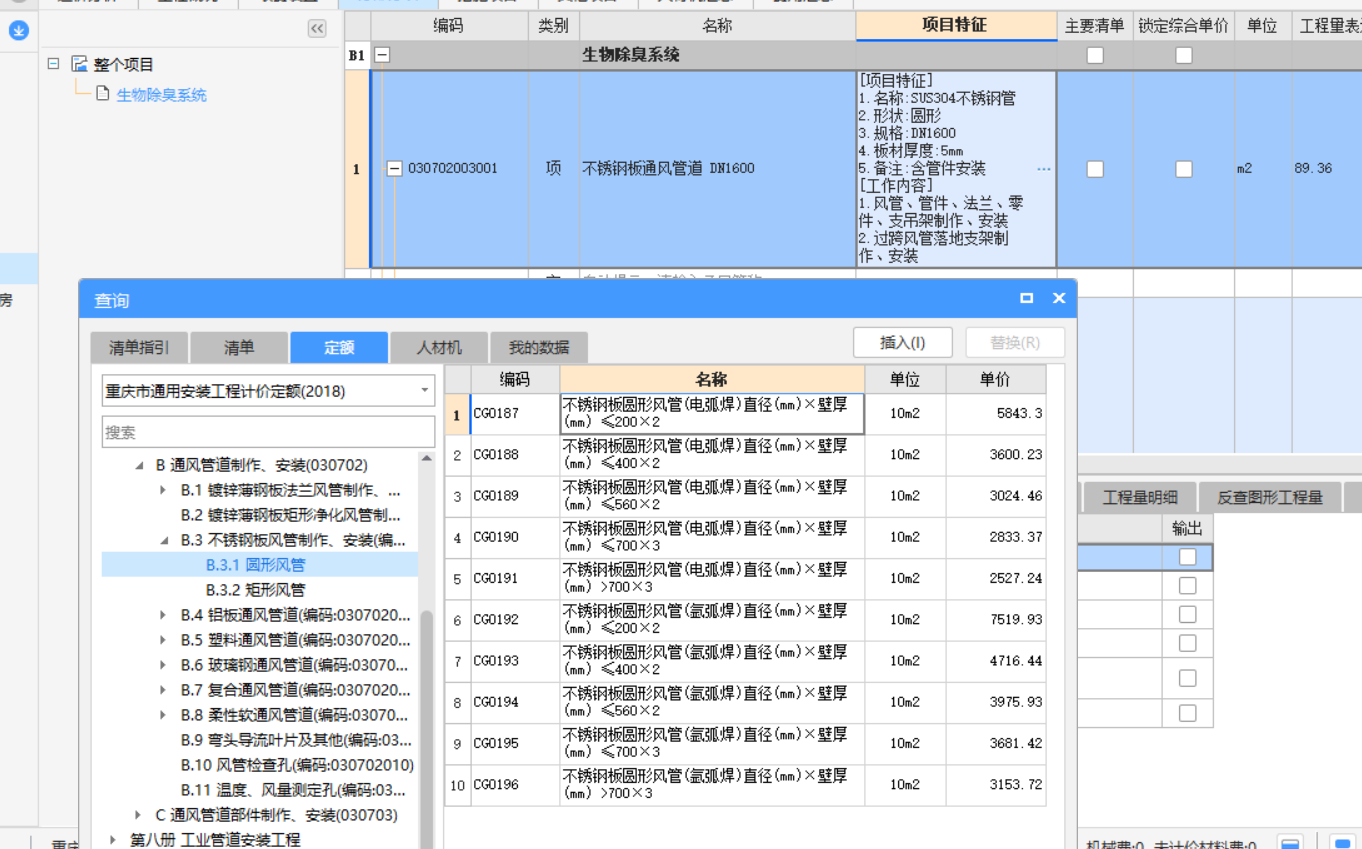Collapse the B1 生物除臭系统 section row
This screenshot has width=1362, height=849.
click(382, 55)
